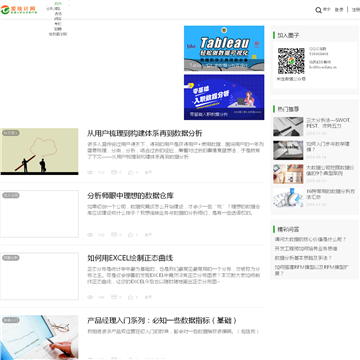The height and width of the screenshot is (360, 360).
Task: Open question 开发工程师如何培养业务思维
Action: (306, 249)
